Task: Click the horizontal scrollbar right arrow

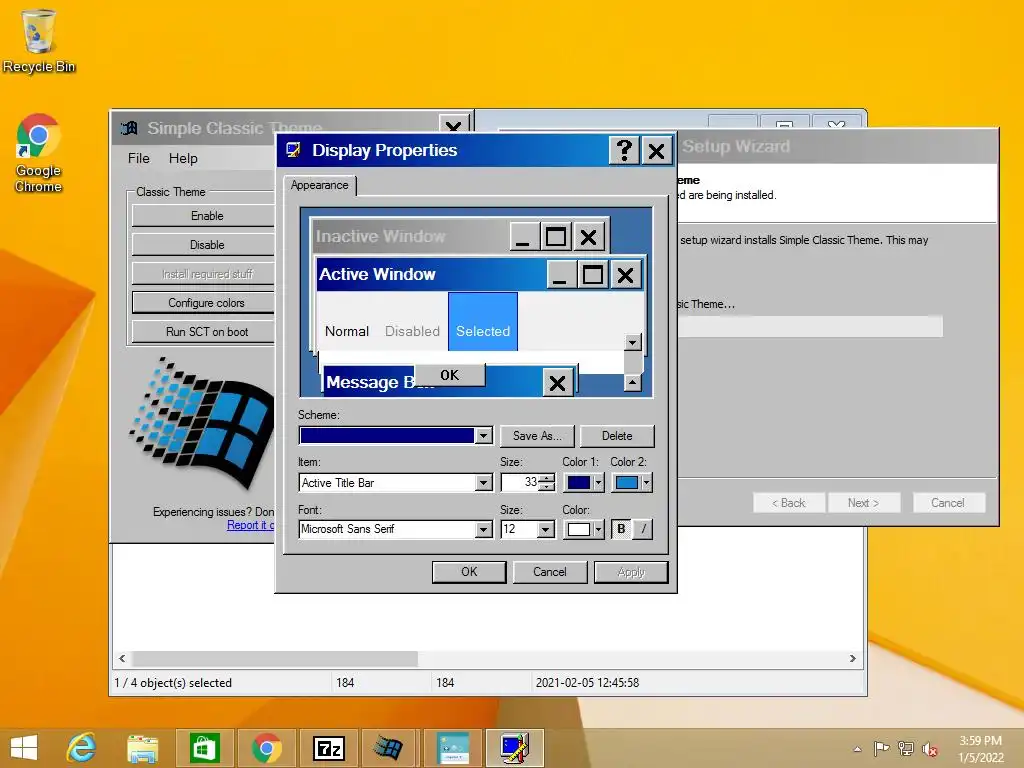Action: tap(852, 658)
